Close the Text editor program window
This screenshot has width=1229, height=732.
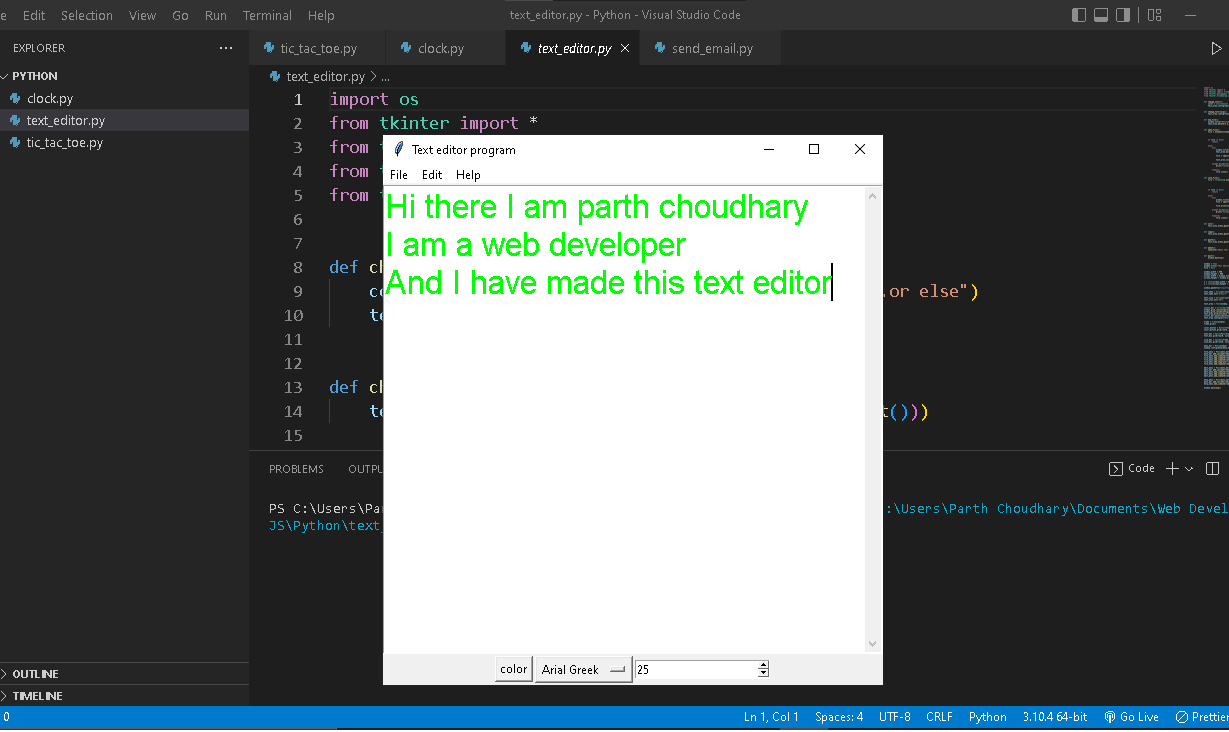[860, 149]
